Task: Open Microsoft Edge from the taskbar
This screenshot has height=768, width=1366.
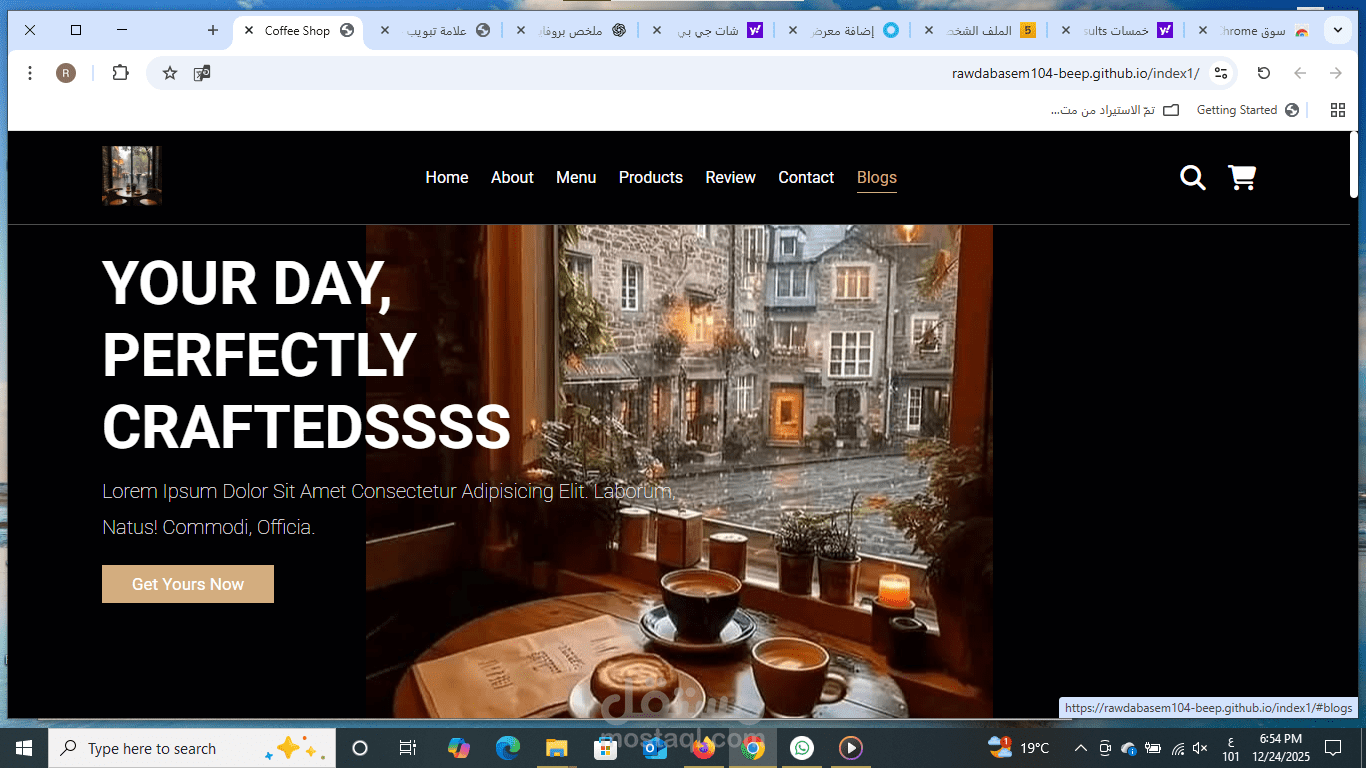Action: point(508,748)
